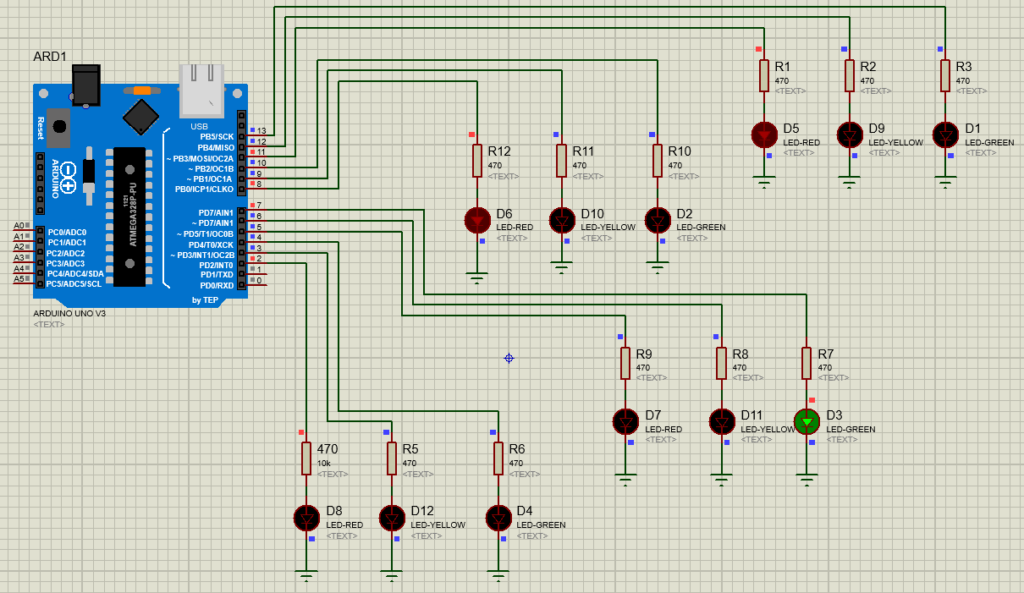Click Arduino pin PD1/TXD
1024x593 pixels.
217,275
